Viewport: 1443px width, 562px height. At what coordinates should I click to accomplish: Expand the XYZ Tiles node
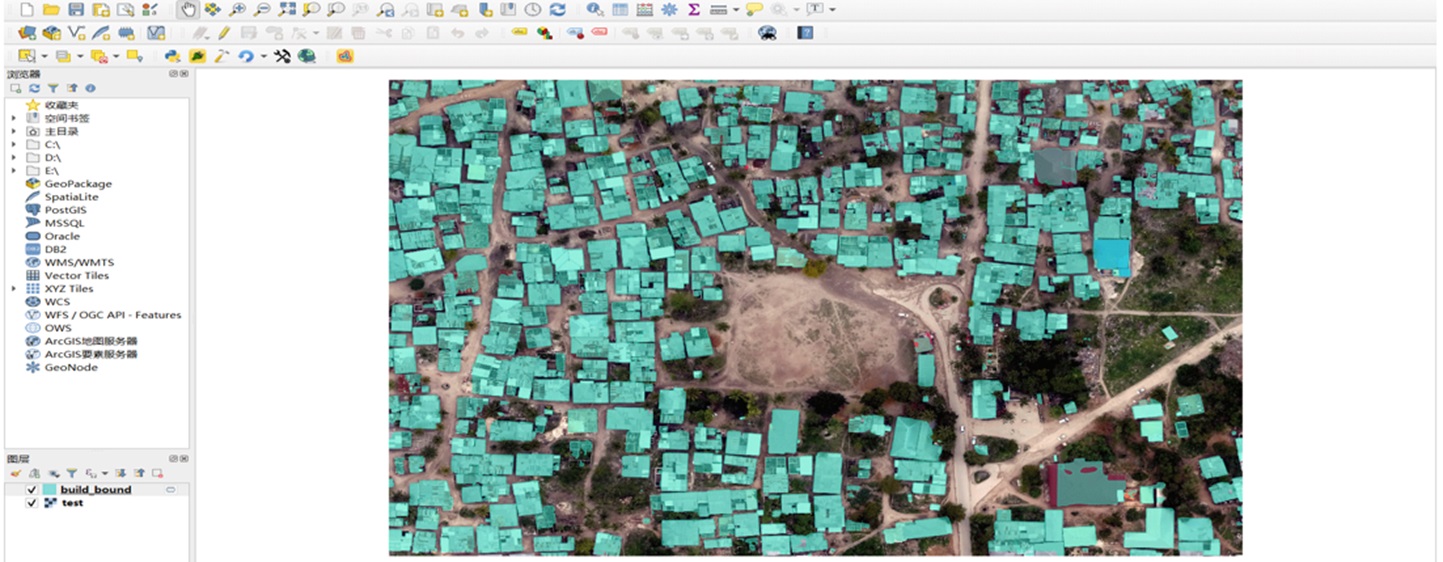[x=14, y=289]
